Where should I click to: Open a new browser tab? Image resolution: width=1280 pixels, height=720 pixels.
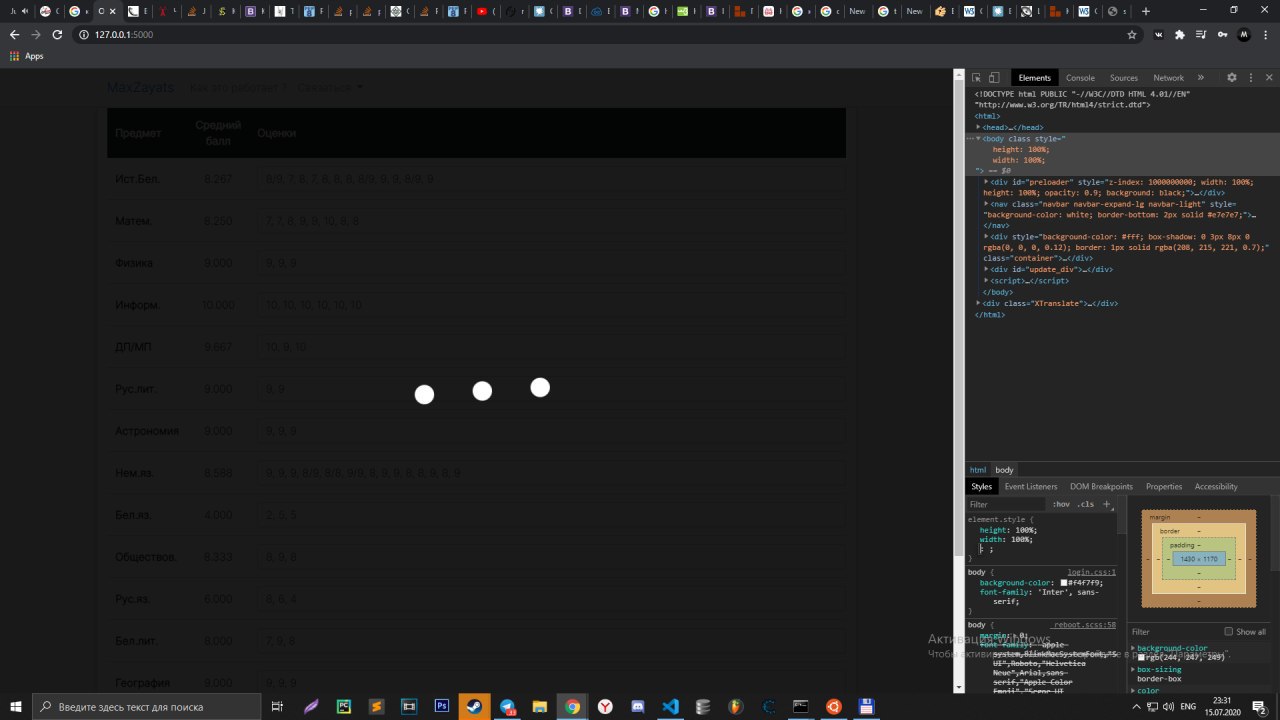pyautogui.click(x=1146, y=11)
